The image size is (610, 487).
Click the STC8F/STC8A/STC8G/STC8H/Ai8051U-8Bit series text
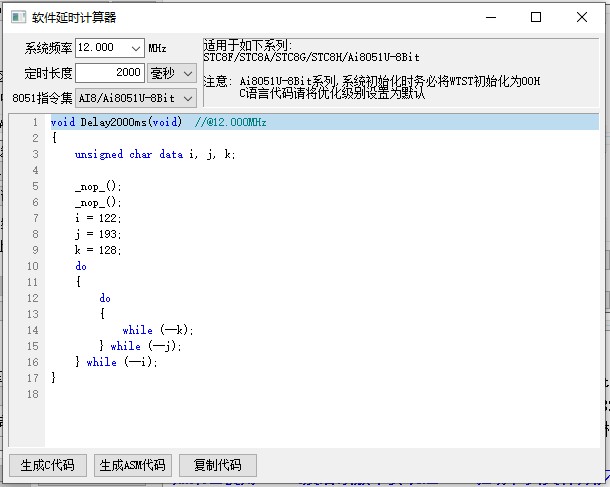[x=311, y=58]
